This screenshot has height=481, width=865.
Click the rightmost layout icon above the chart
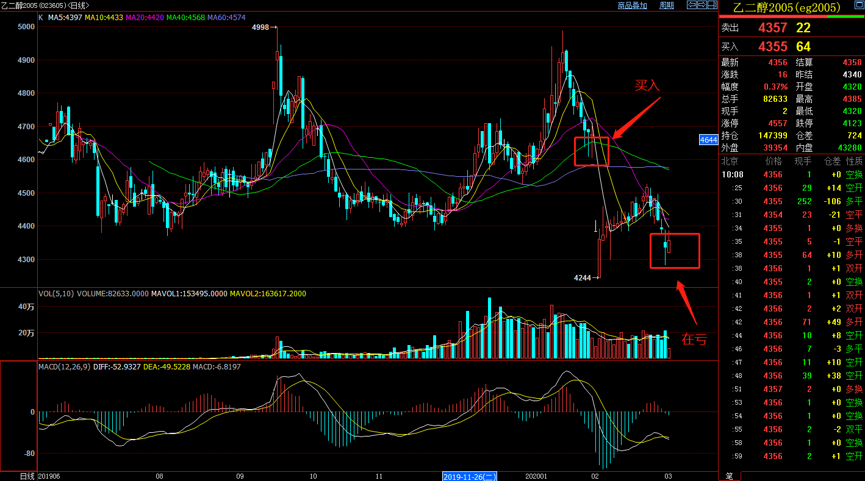[x=710, y=6]
